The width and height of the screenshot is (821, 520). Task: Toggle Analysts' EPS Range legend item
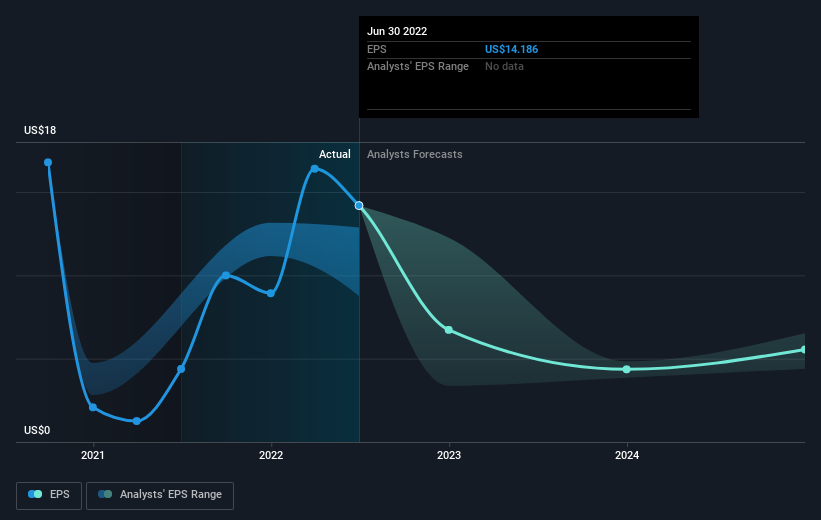160,495
